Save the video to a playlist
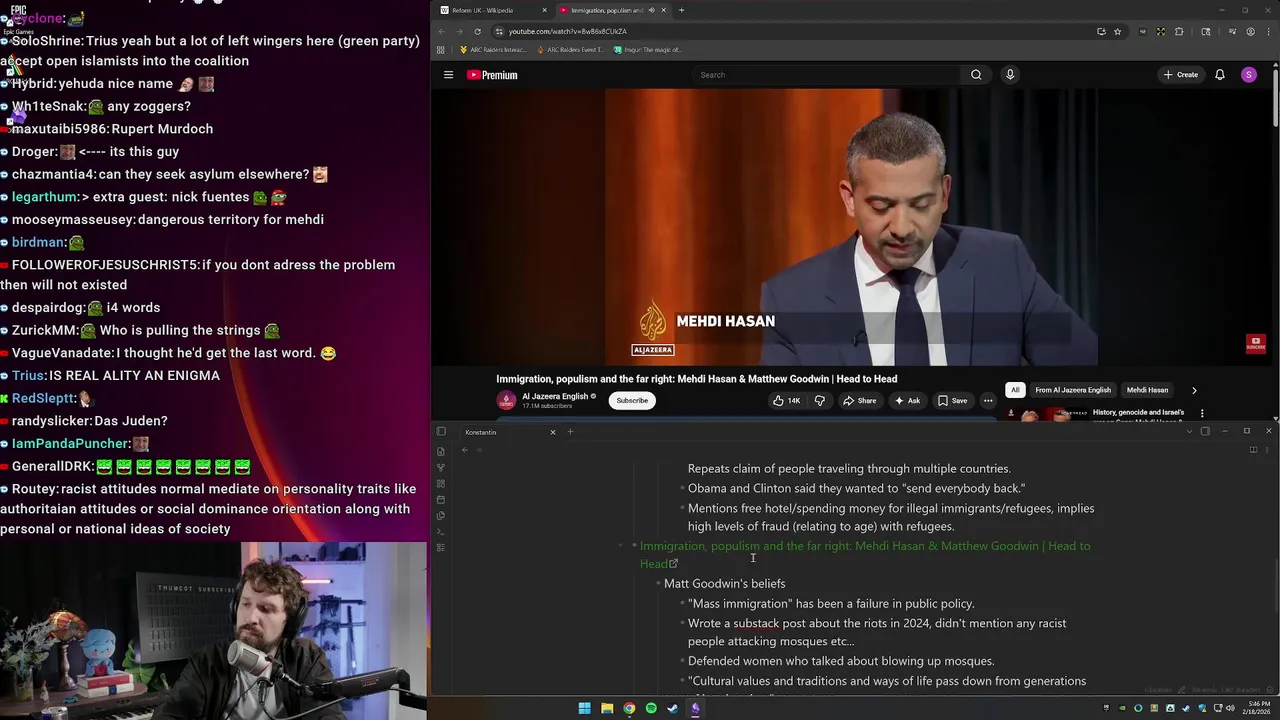Viewport: 1280px width, 720px height. (x=952, y=401)
